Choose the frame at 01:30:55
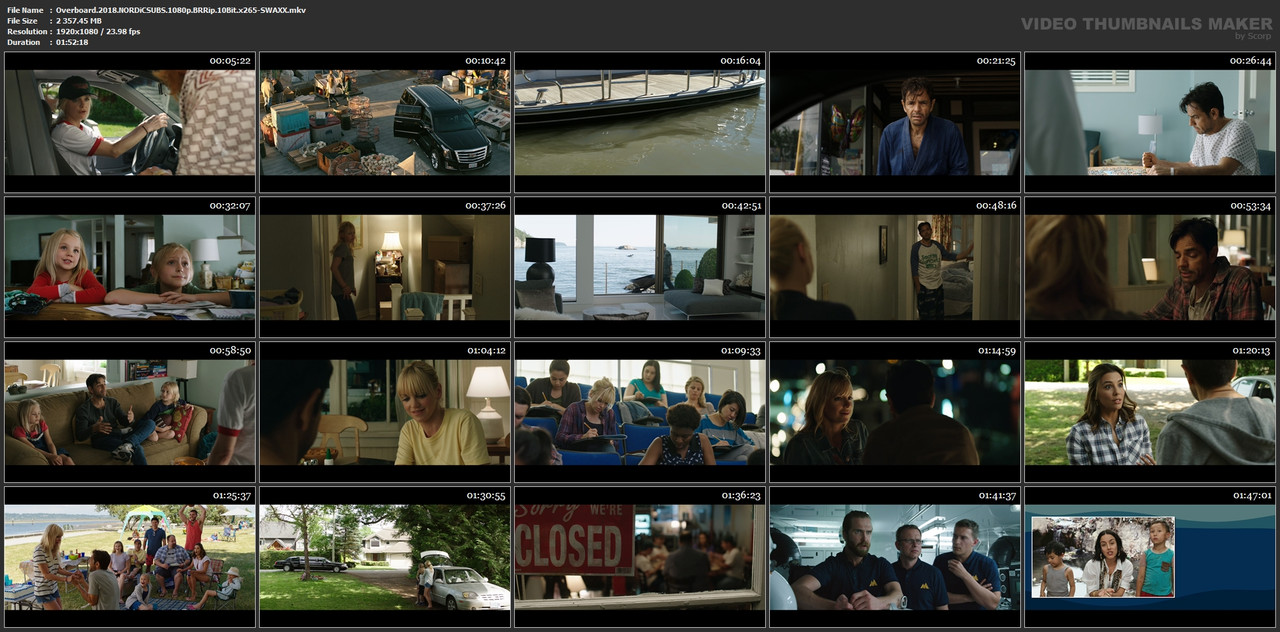 (x=385, y=557)
